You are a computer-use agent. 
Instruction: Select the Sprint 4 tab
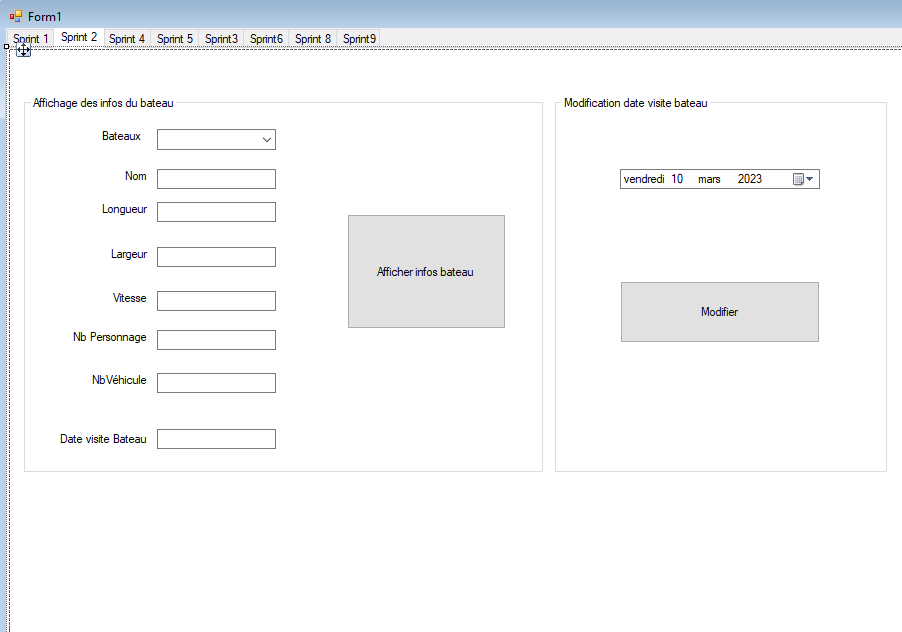point(127,39)
